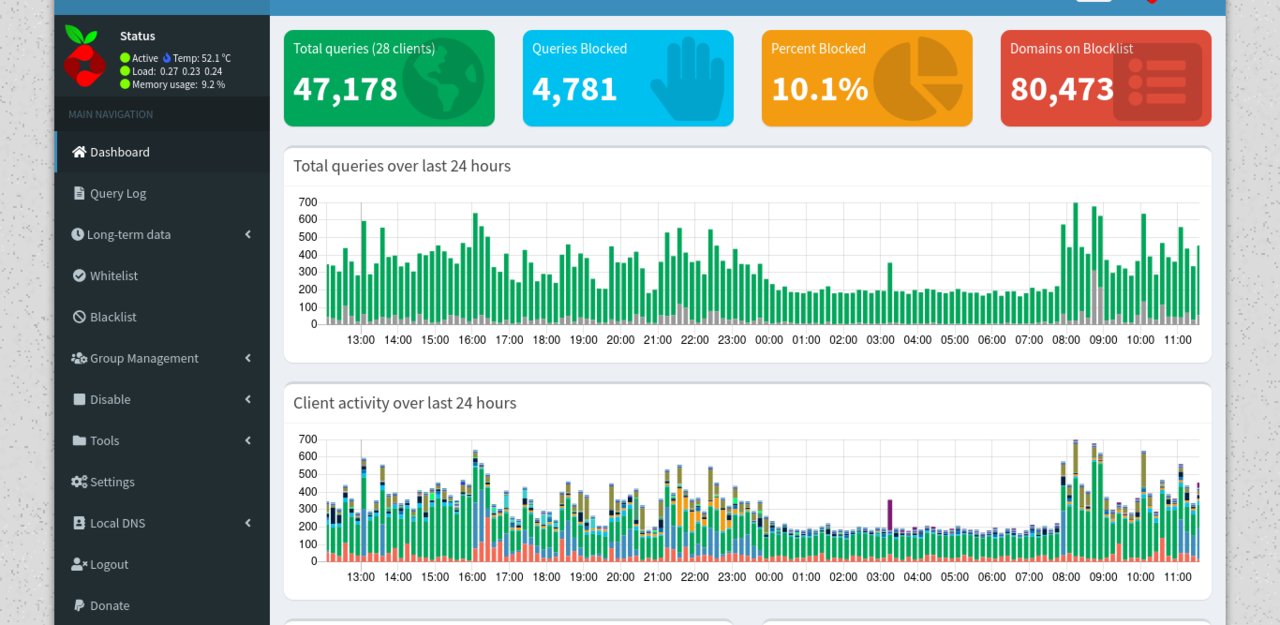Click the 10.1% percent blocked value
The width and height of the screenshot is (1280, 625).
pos(819,89)
